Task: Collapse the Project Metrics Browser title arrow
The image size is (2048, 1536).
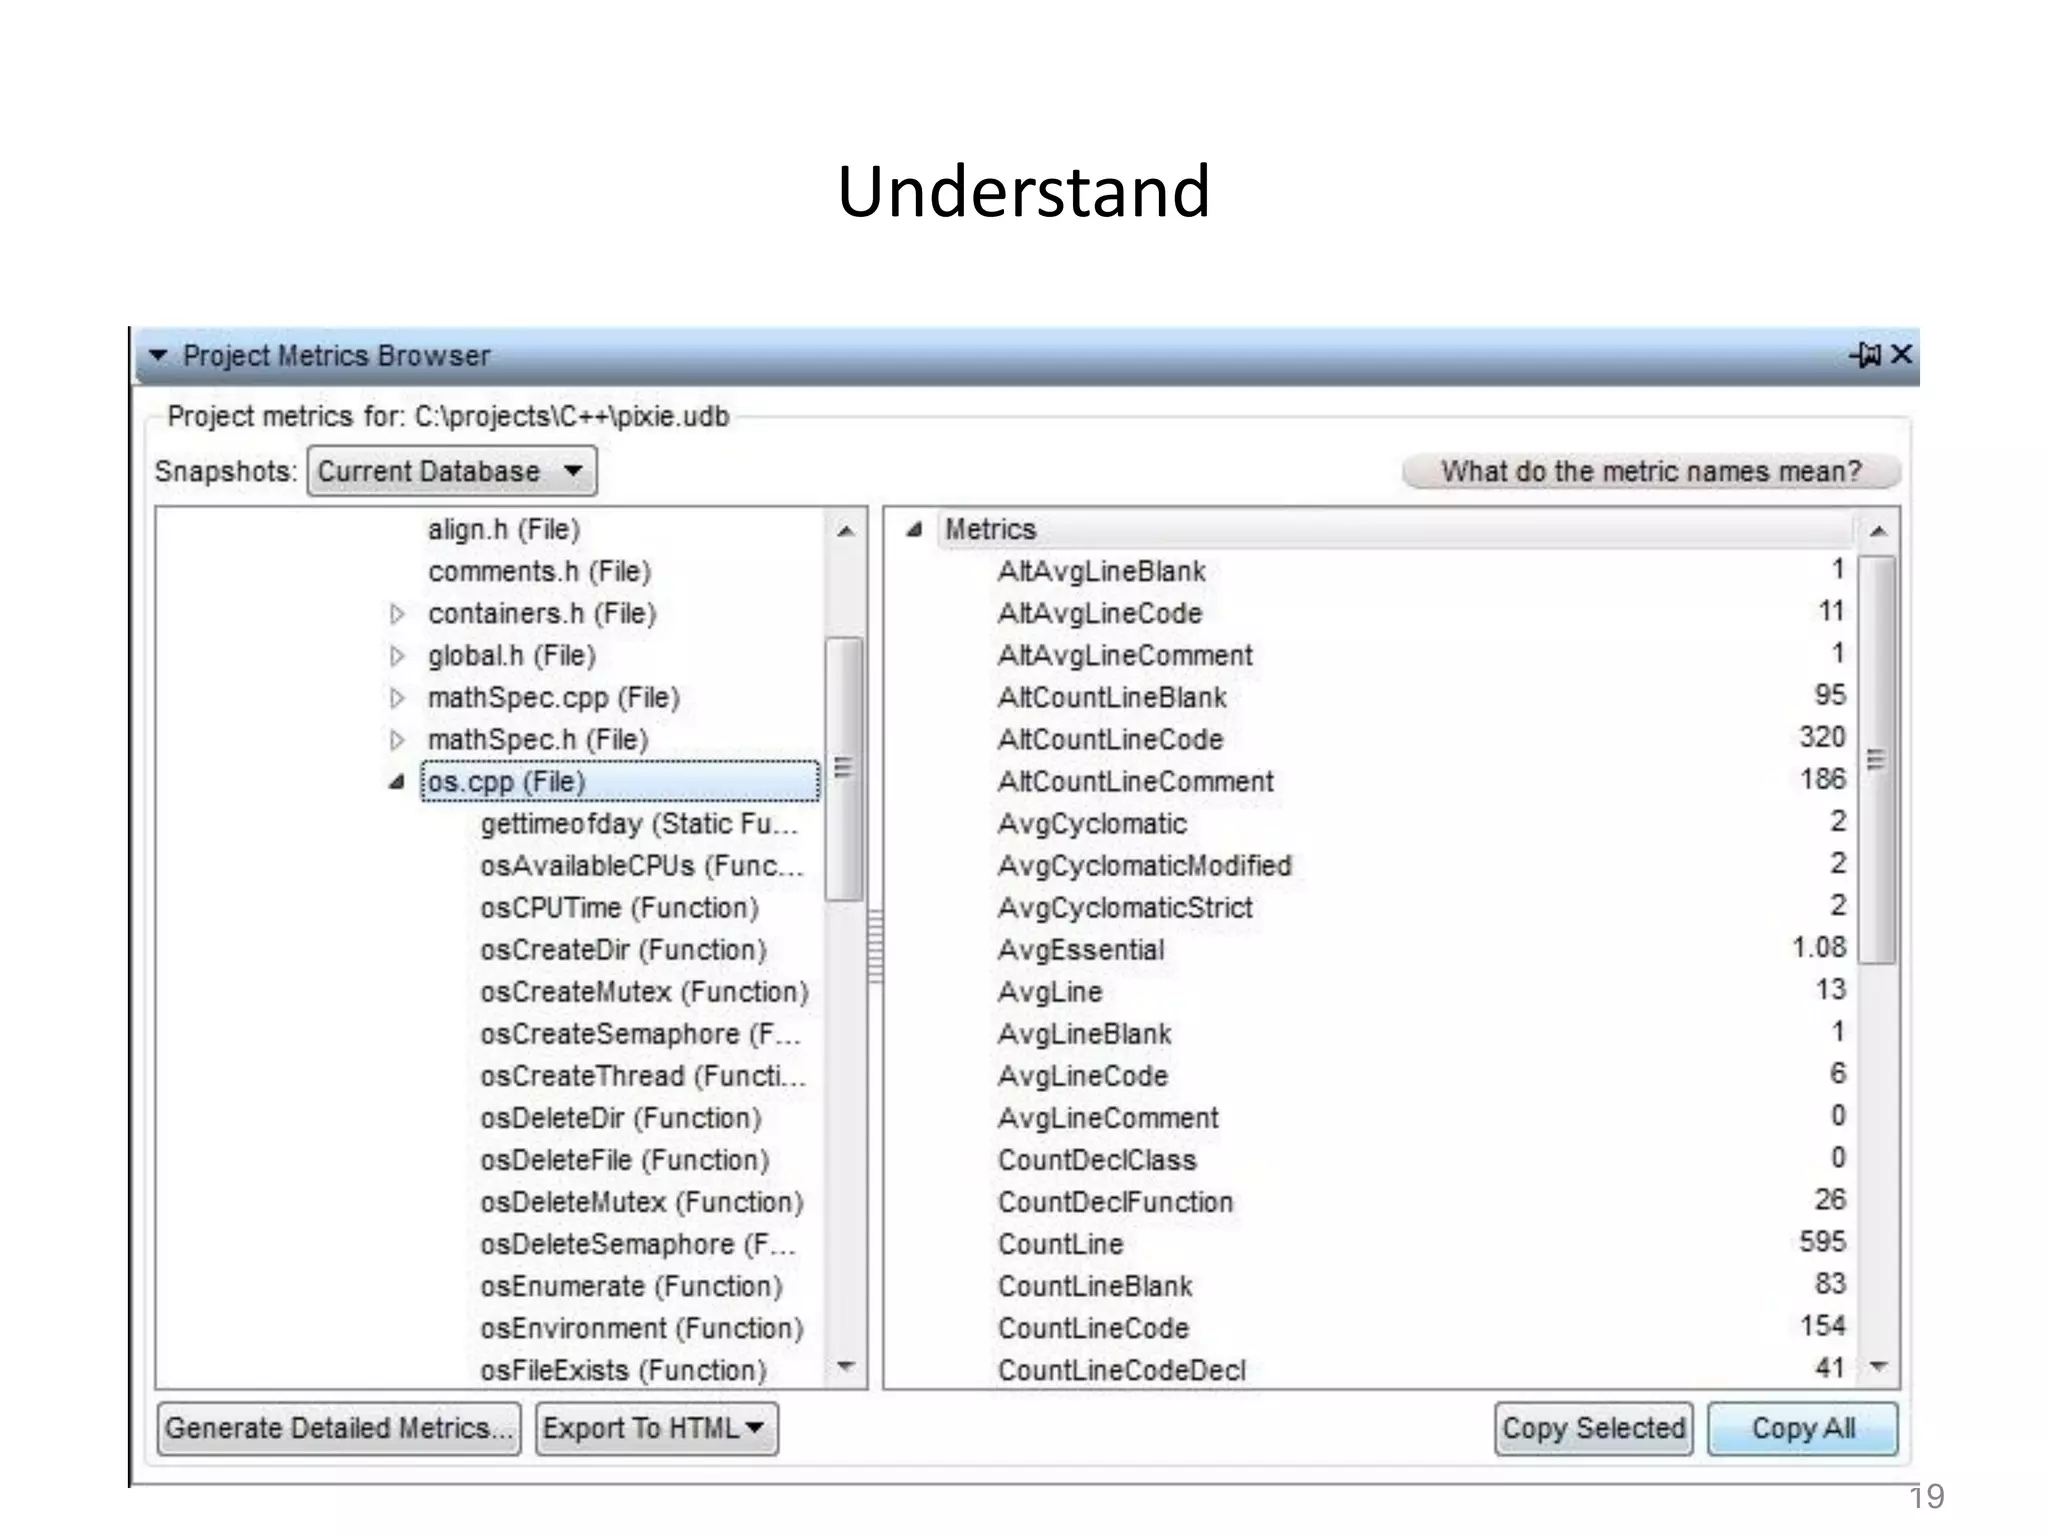Action: [x=158, y=356]
